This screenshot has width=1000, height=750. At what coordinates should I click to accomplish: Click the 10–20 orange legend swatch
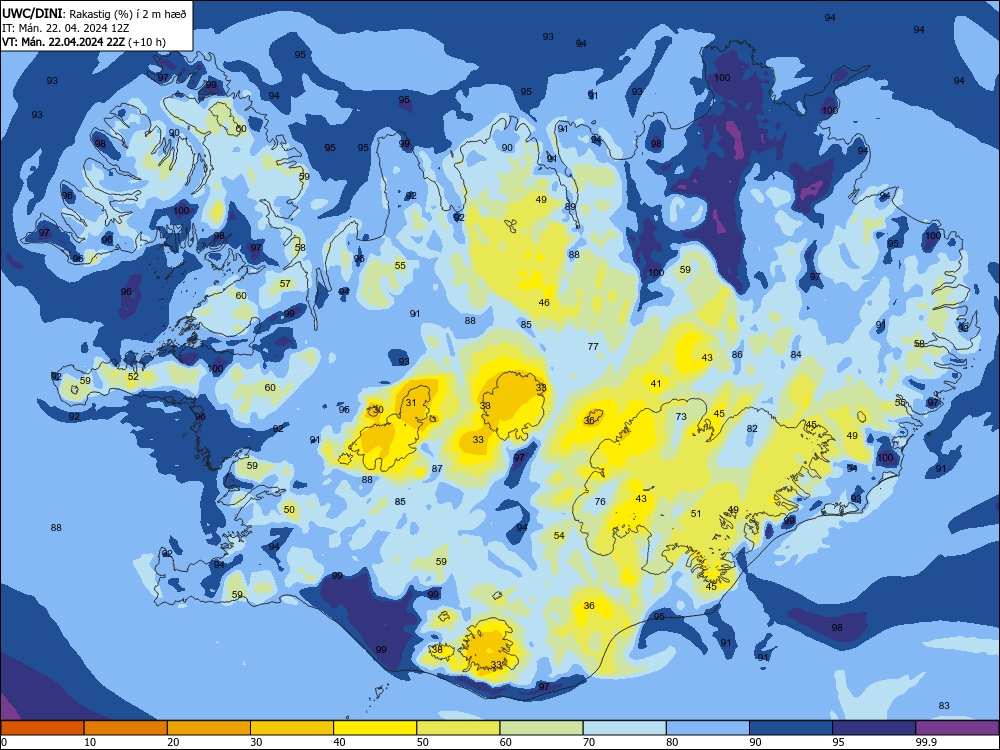point(126,728)
